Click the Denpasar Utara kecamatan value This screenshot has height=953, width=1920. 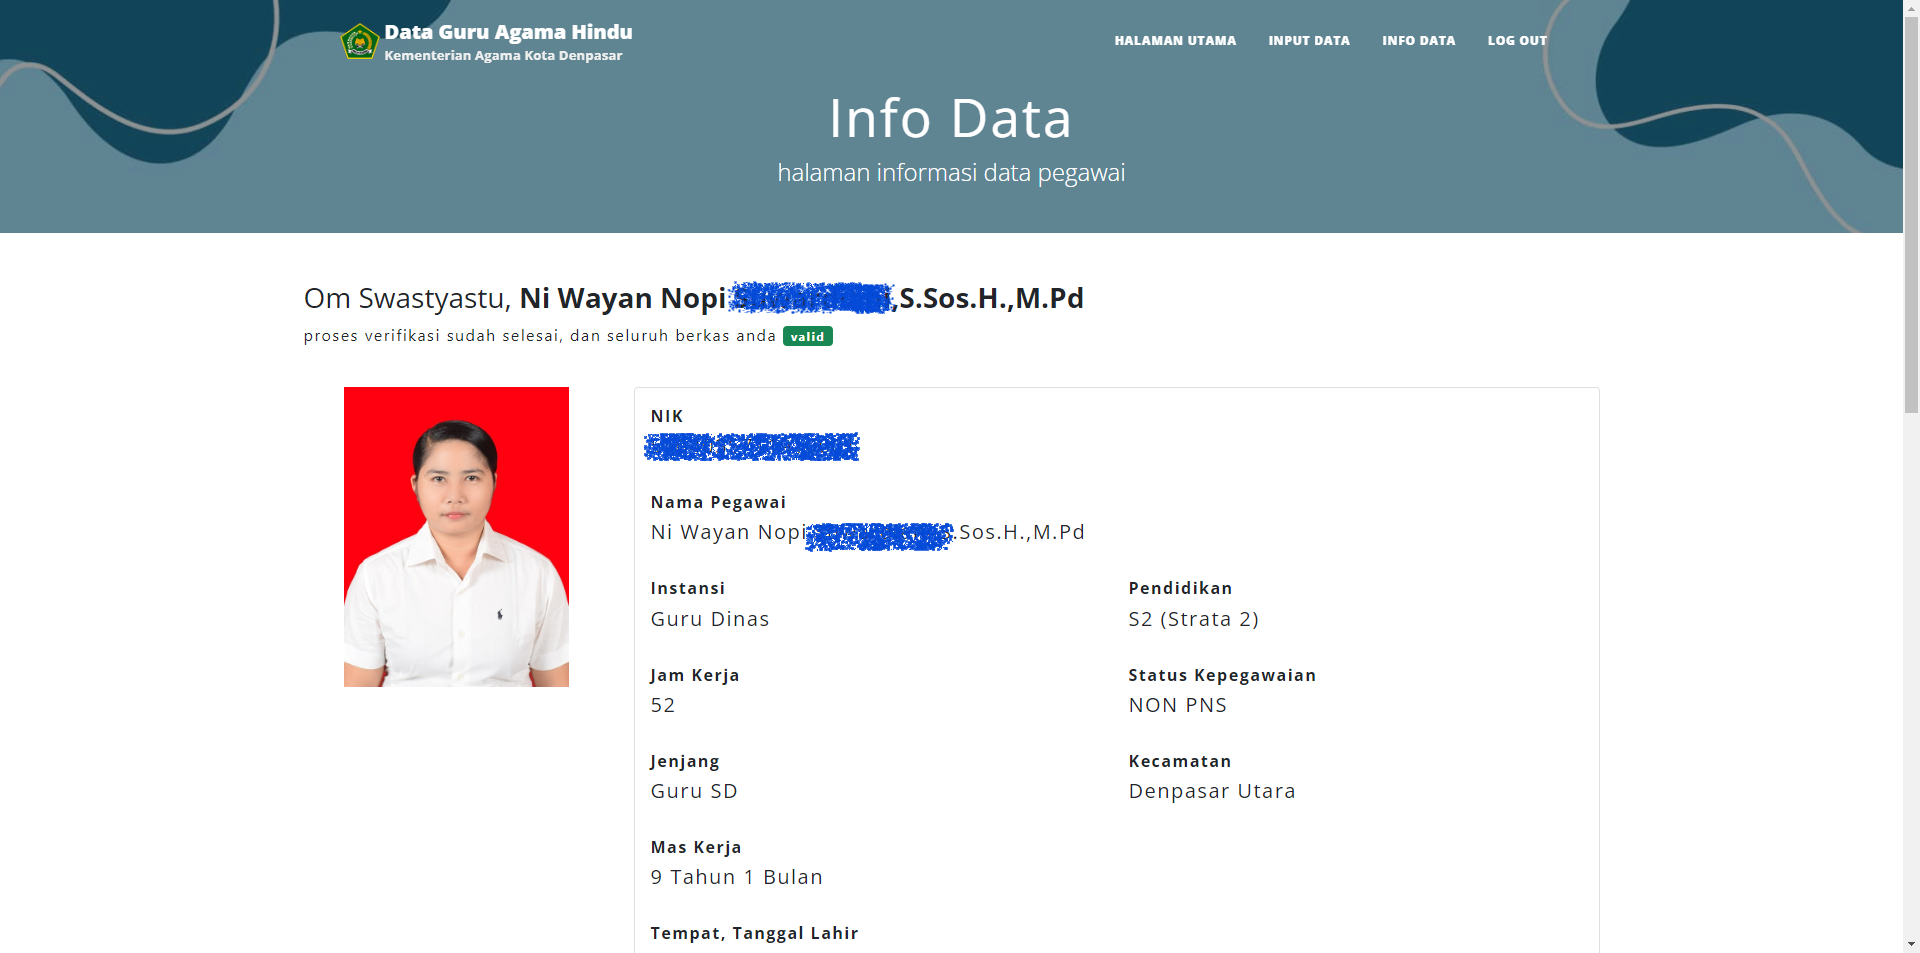click(x=1211, y=791)
